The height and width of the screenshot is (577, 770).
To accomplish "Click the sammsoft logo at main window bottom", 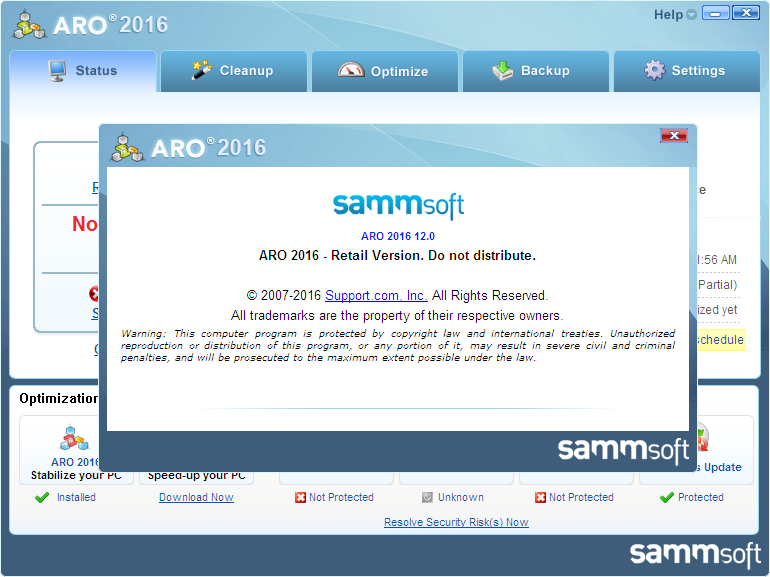I will 695,555.
